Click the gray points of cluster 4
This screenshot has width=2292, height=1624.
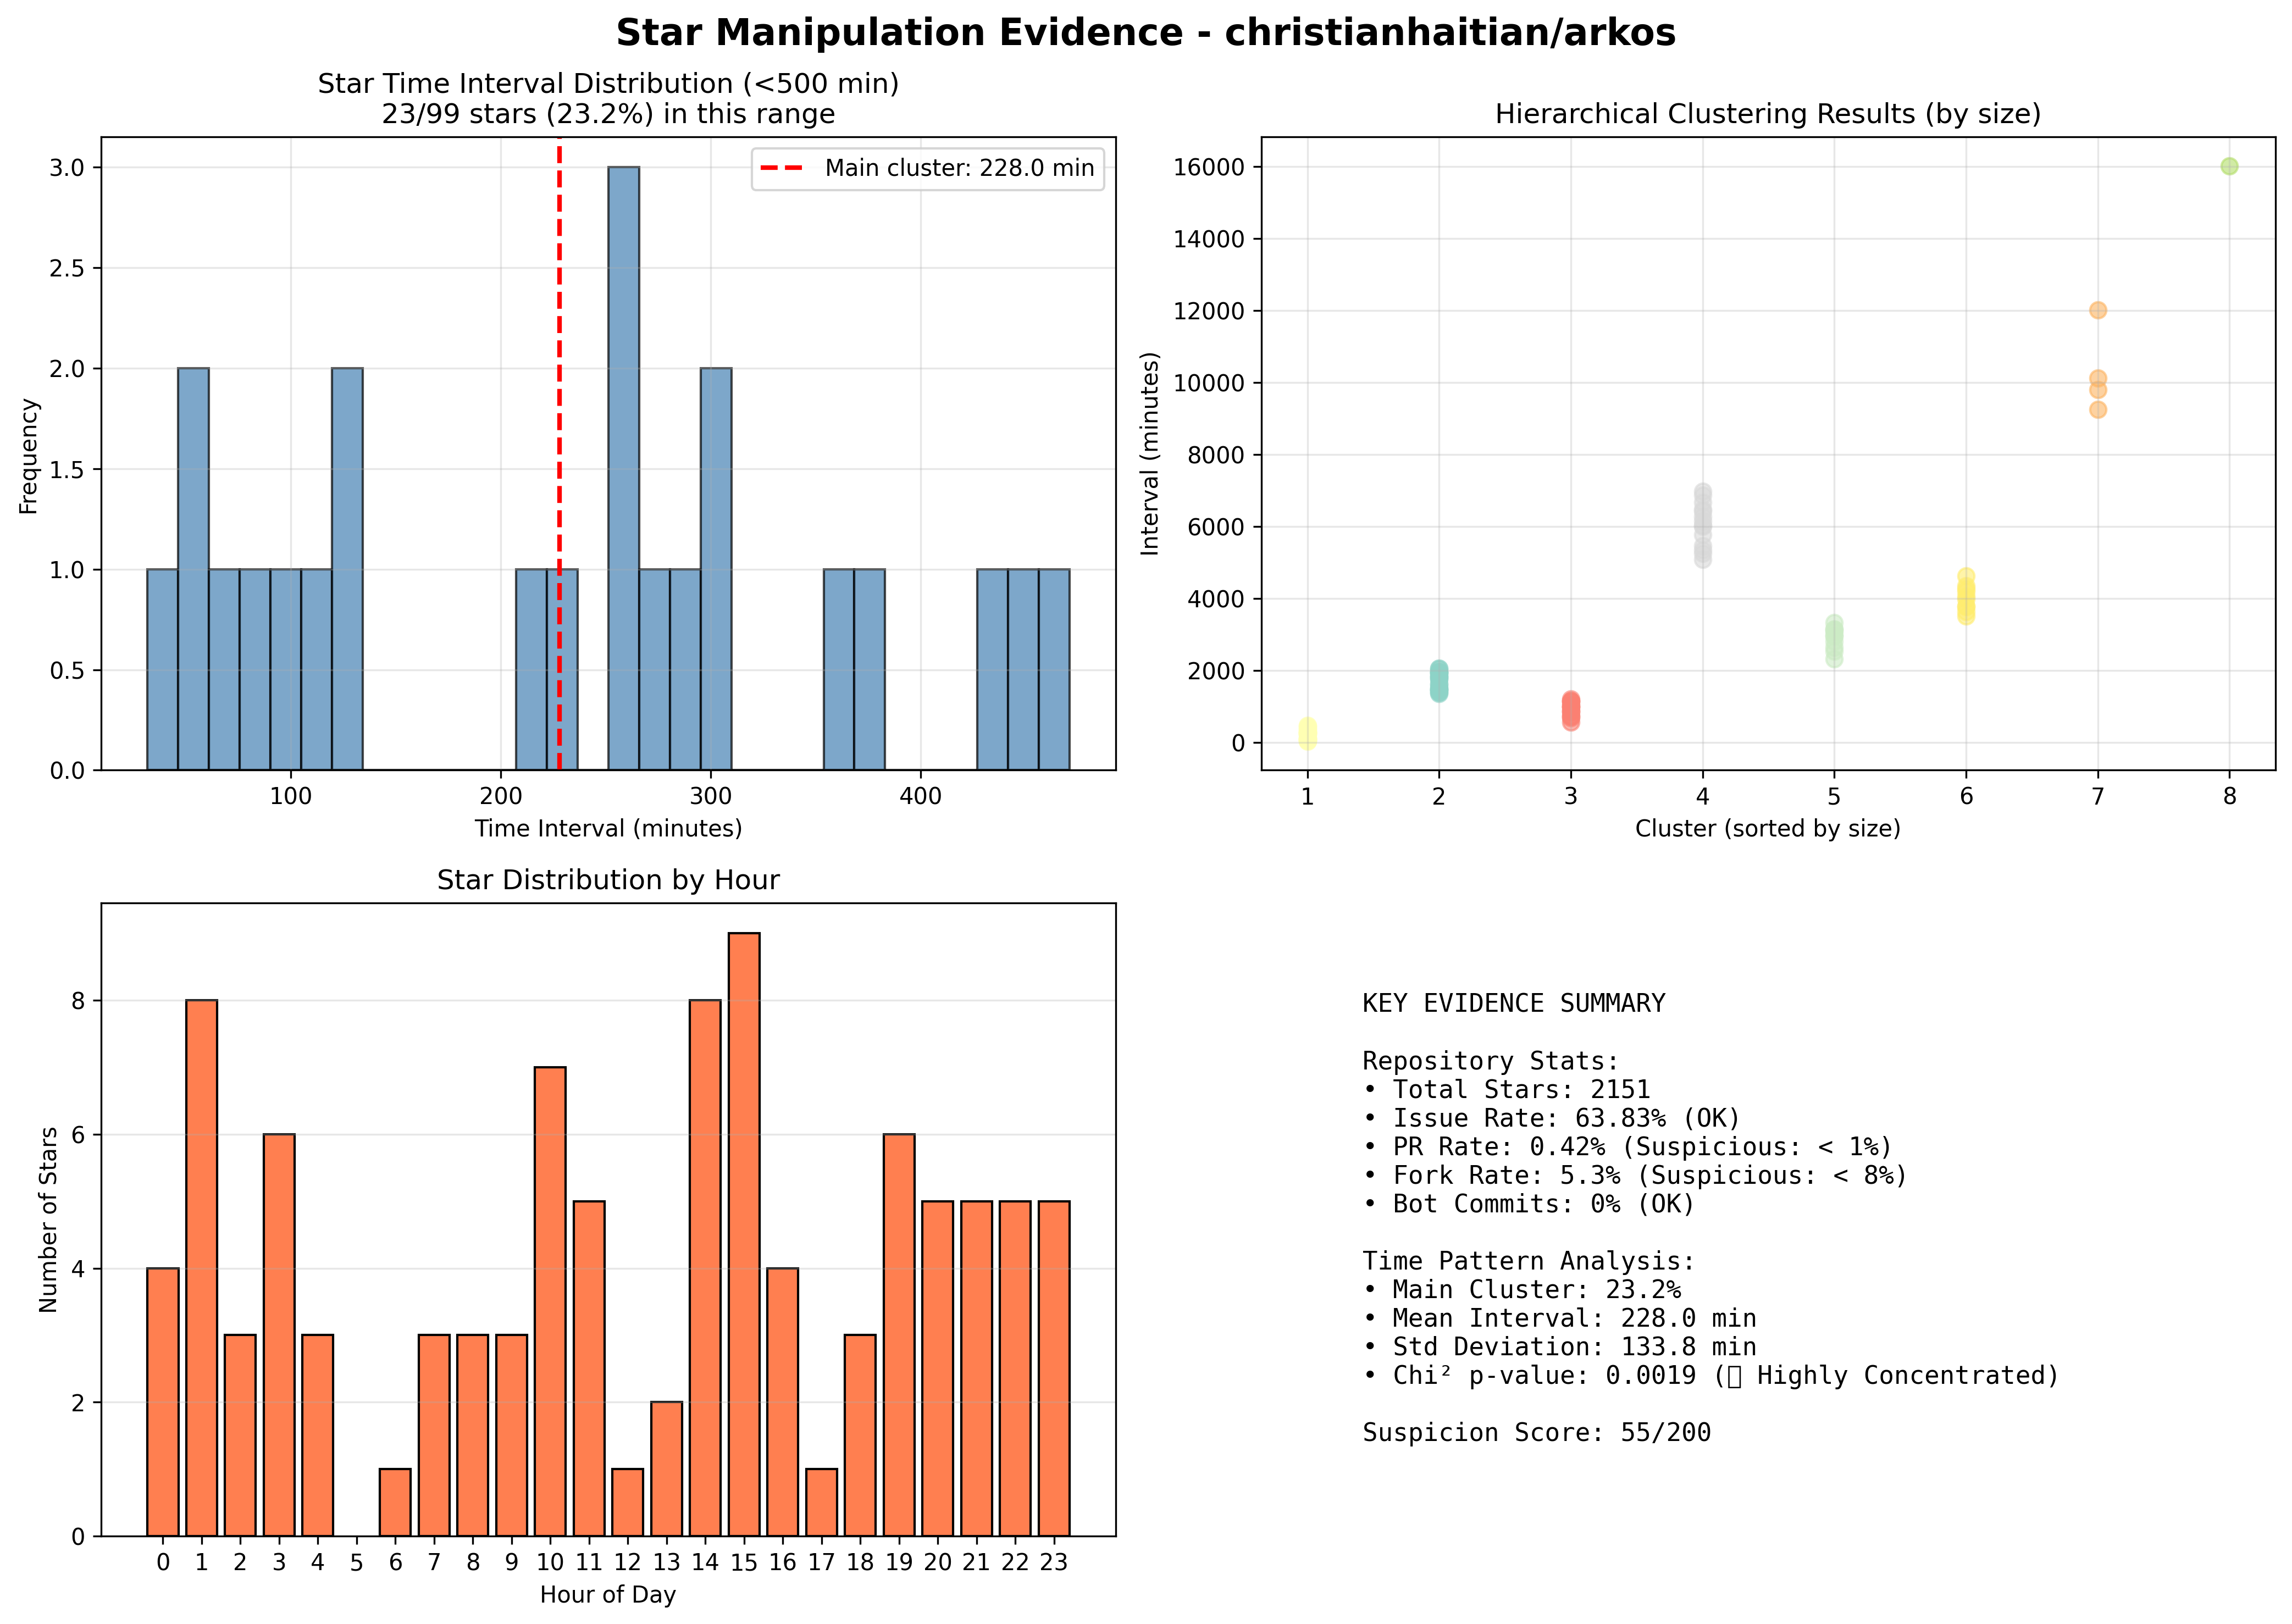point(1703,526)
